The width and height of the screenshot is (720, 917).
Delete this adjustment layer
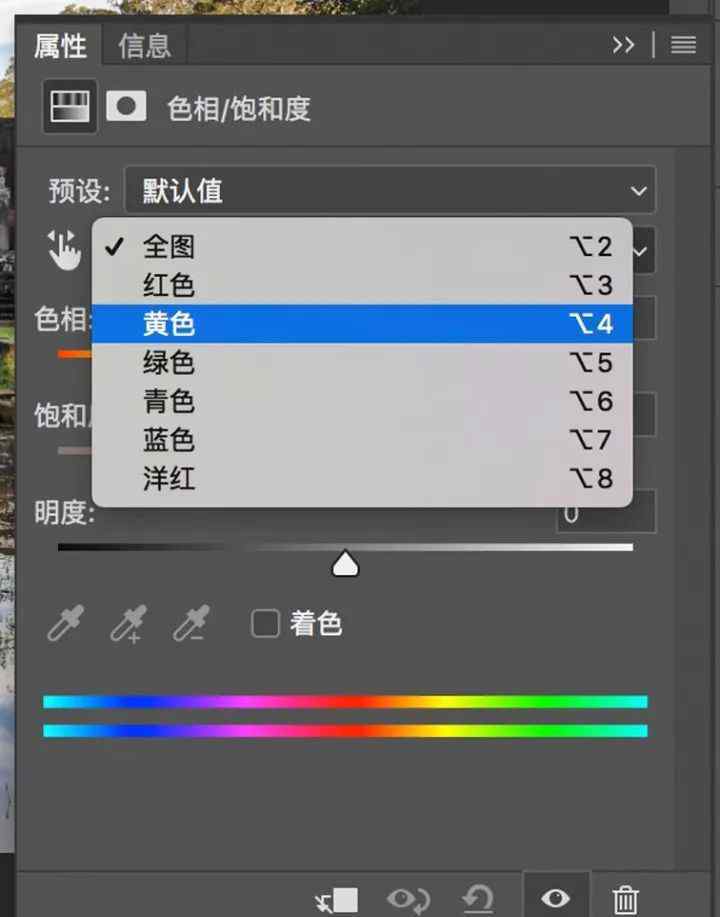click(625, 897)
